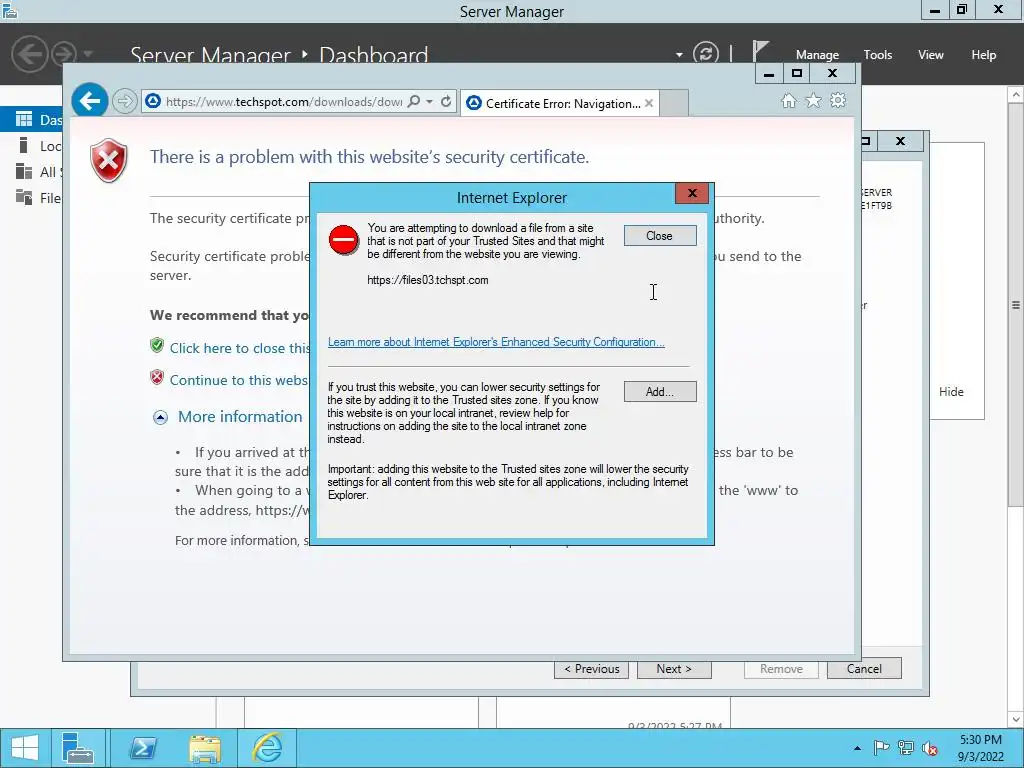Select File services item in Server Manager sidebar

click(x=31, y=198)
